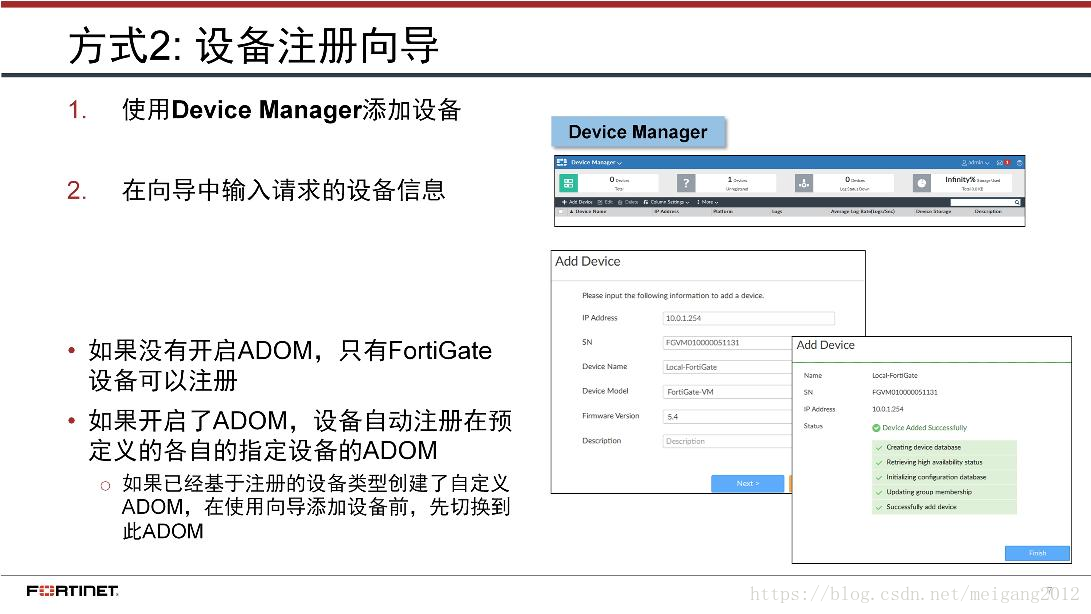Click the Log Status Down icon
The image size is (1091, 614).
tap(804, 183)
